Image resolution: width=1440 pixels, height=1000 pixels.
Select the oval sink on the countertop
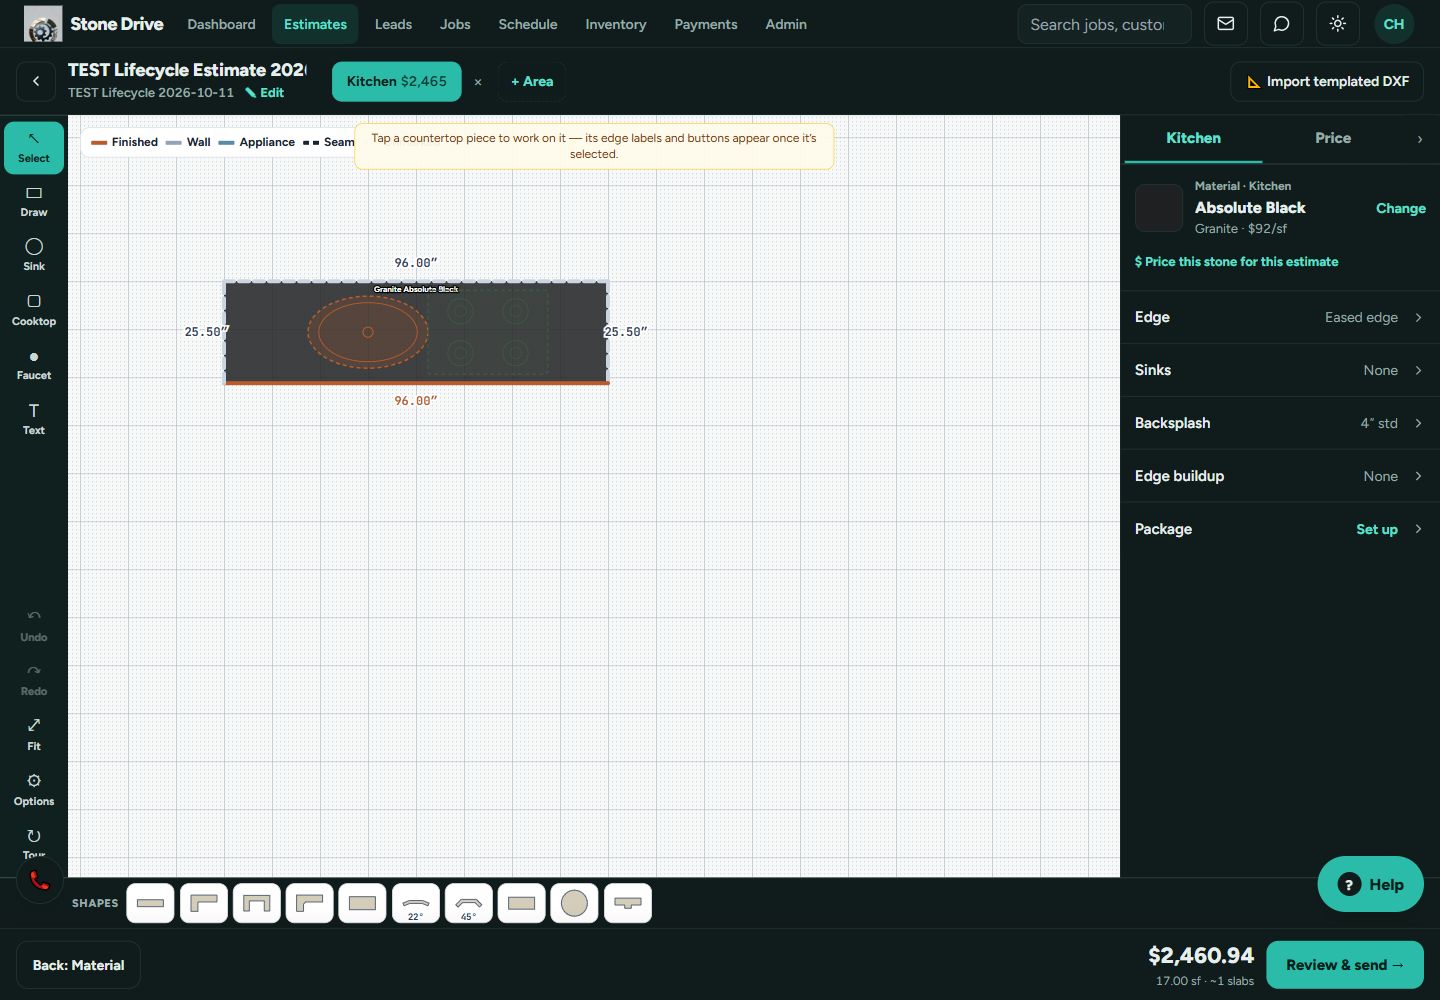(368, 332)
